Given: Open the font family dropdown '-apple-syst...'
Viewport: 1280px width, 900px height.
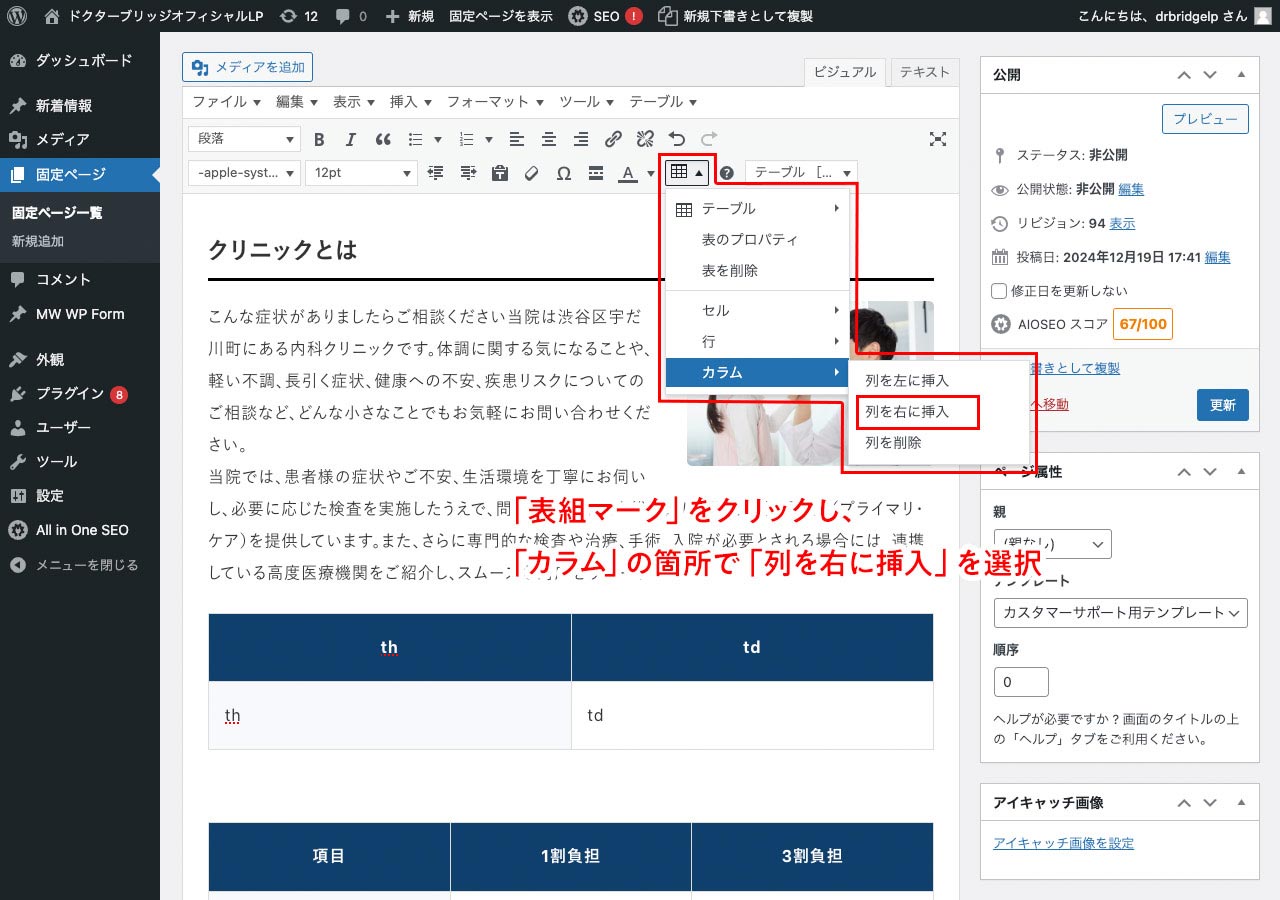Looking at the screenshot, I should pyautogui.click(x=244, y=173).
